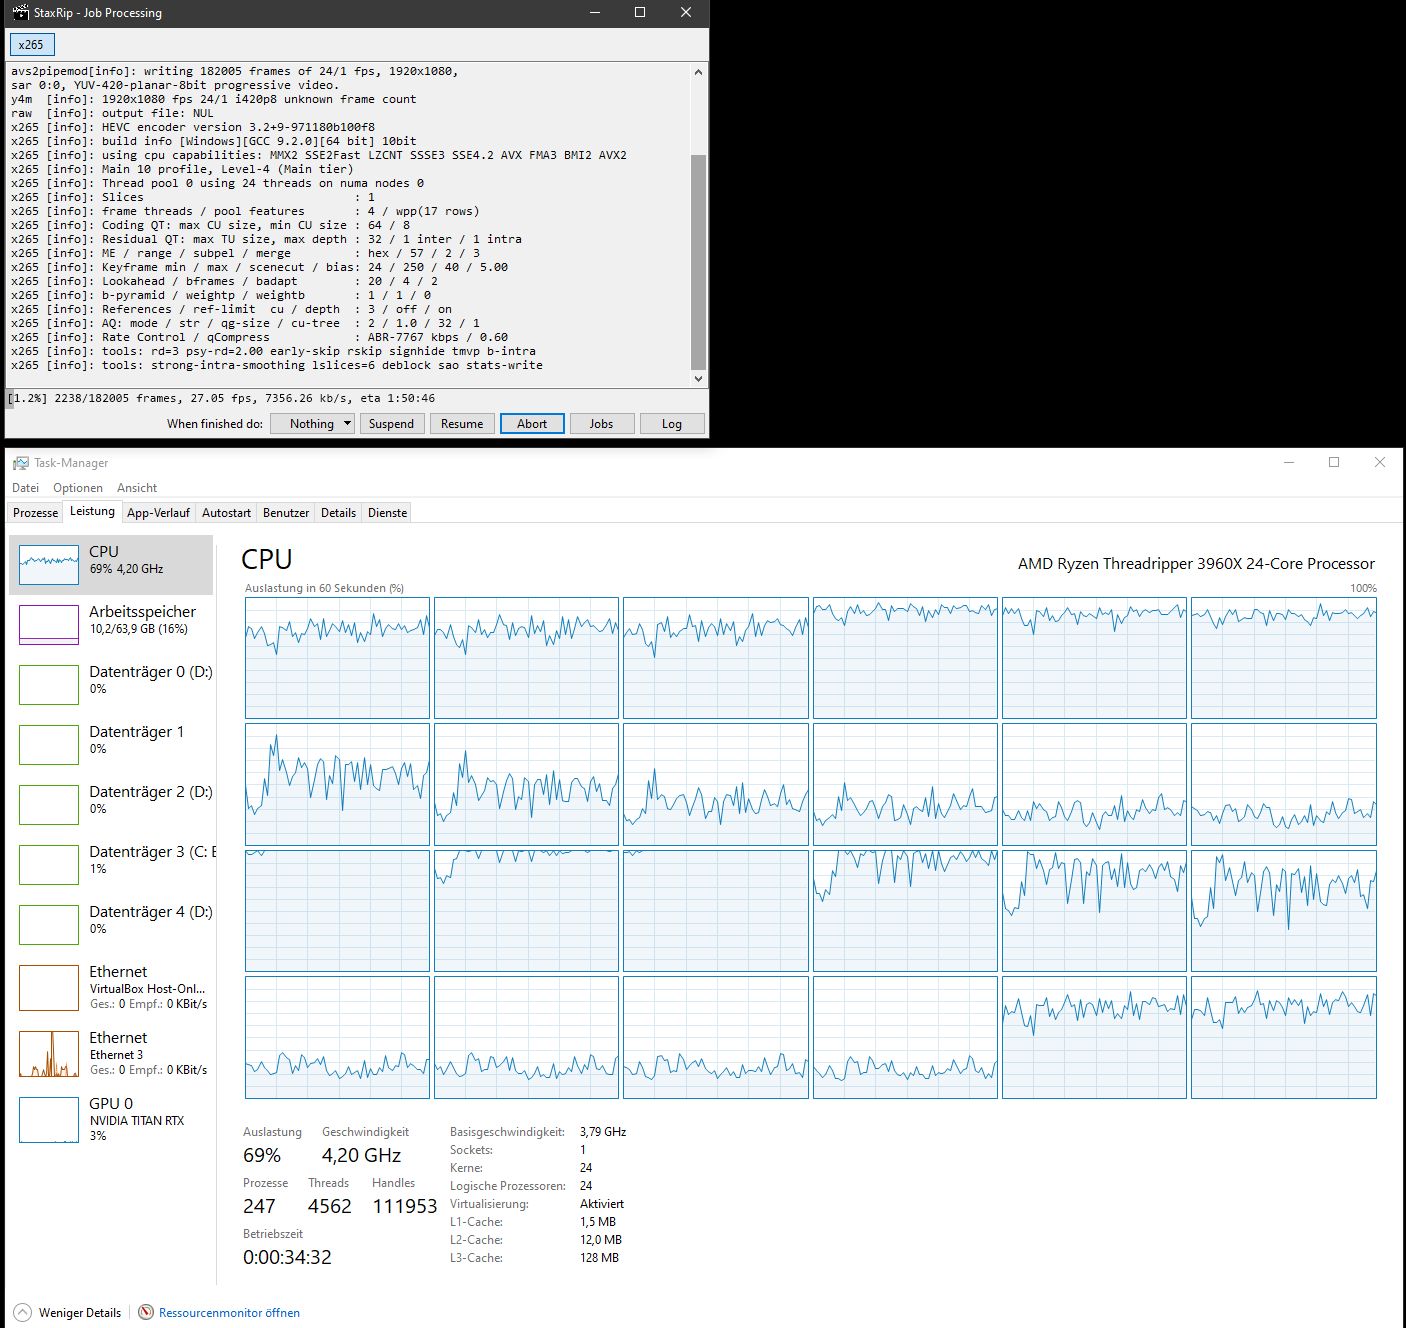Open the Optionen menu in Task-Manager
Viewport: 1406px width, 1328px height.
pos(78,488)
